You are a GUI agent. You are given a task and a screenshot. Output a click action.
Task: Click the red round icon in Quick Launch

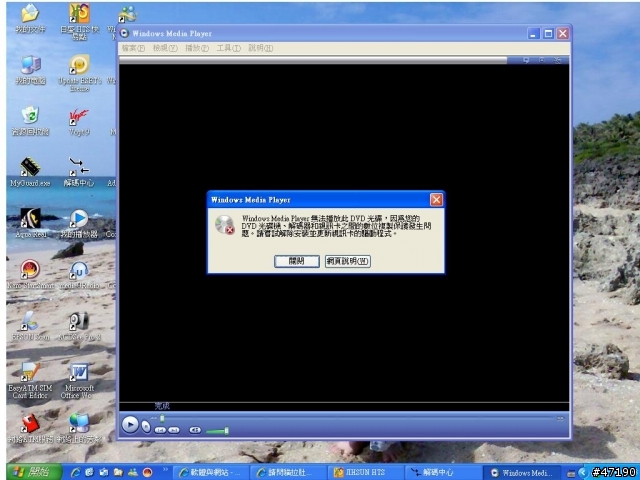pos(147,473)
